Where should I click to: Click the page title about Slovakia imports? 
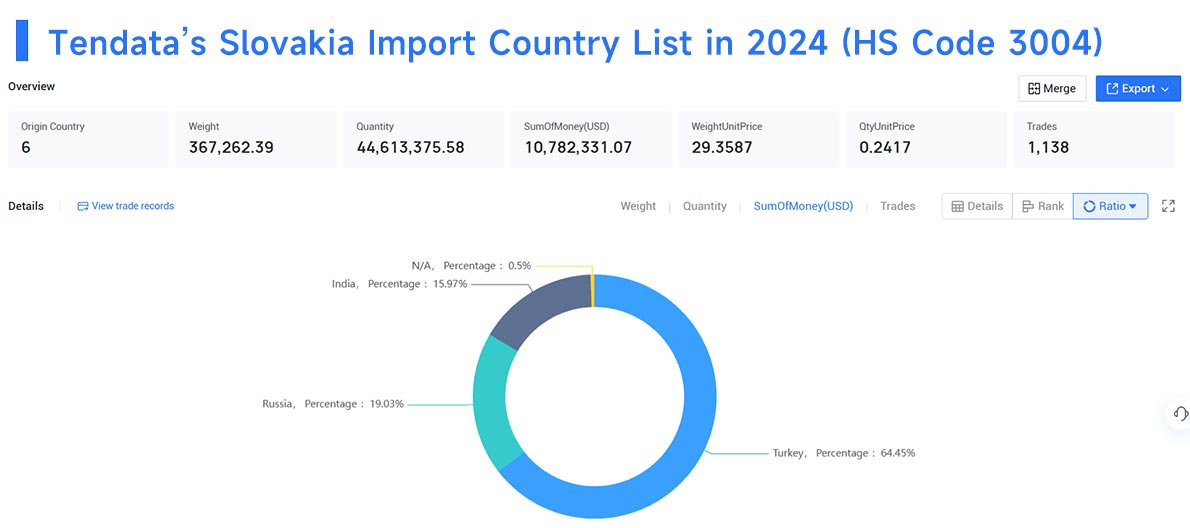[575, 42]
